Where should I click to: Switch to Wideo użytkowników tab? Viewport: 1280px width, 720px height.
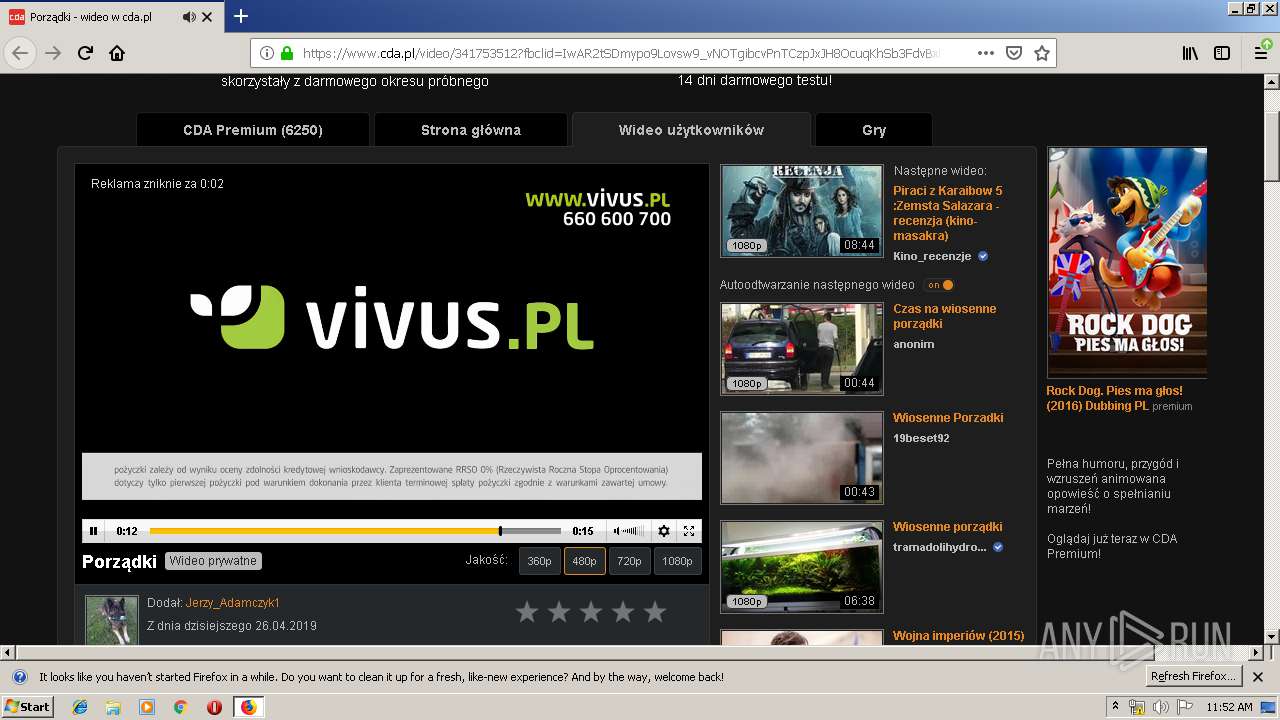tap(691, 130)
